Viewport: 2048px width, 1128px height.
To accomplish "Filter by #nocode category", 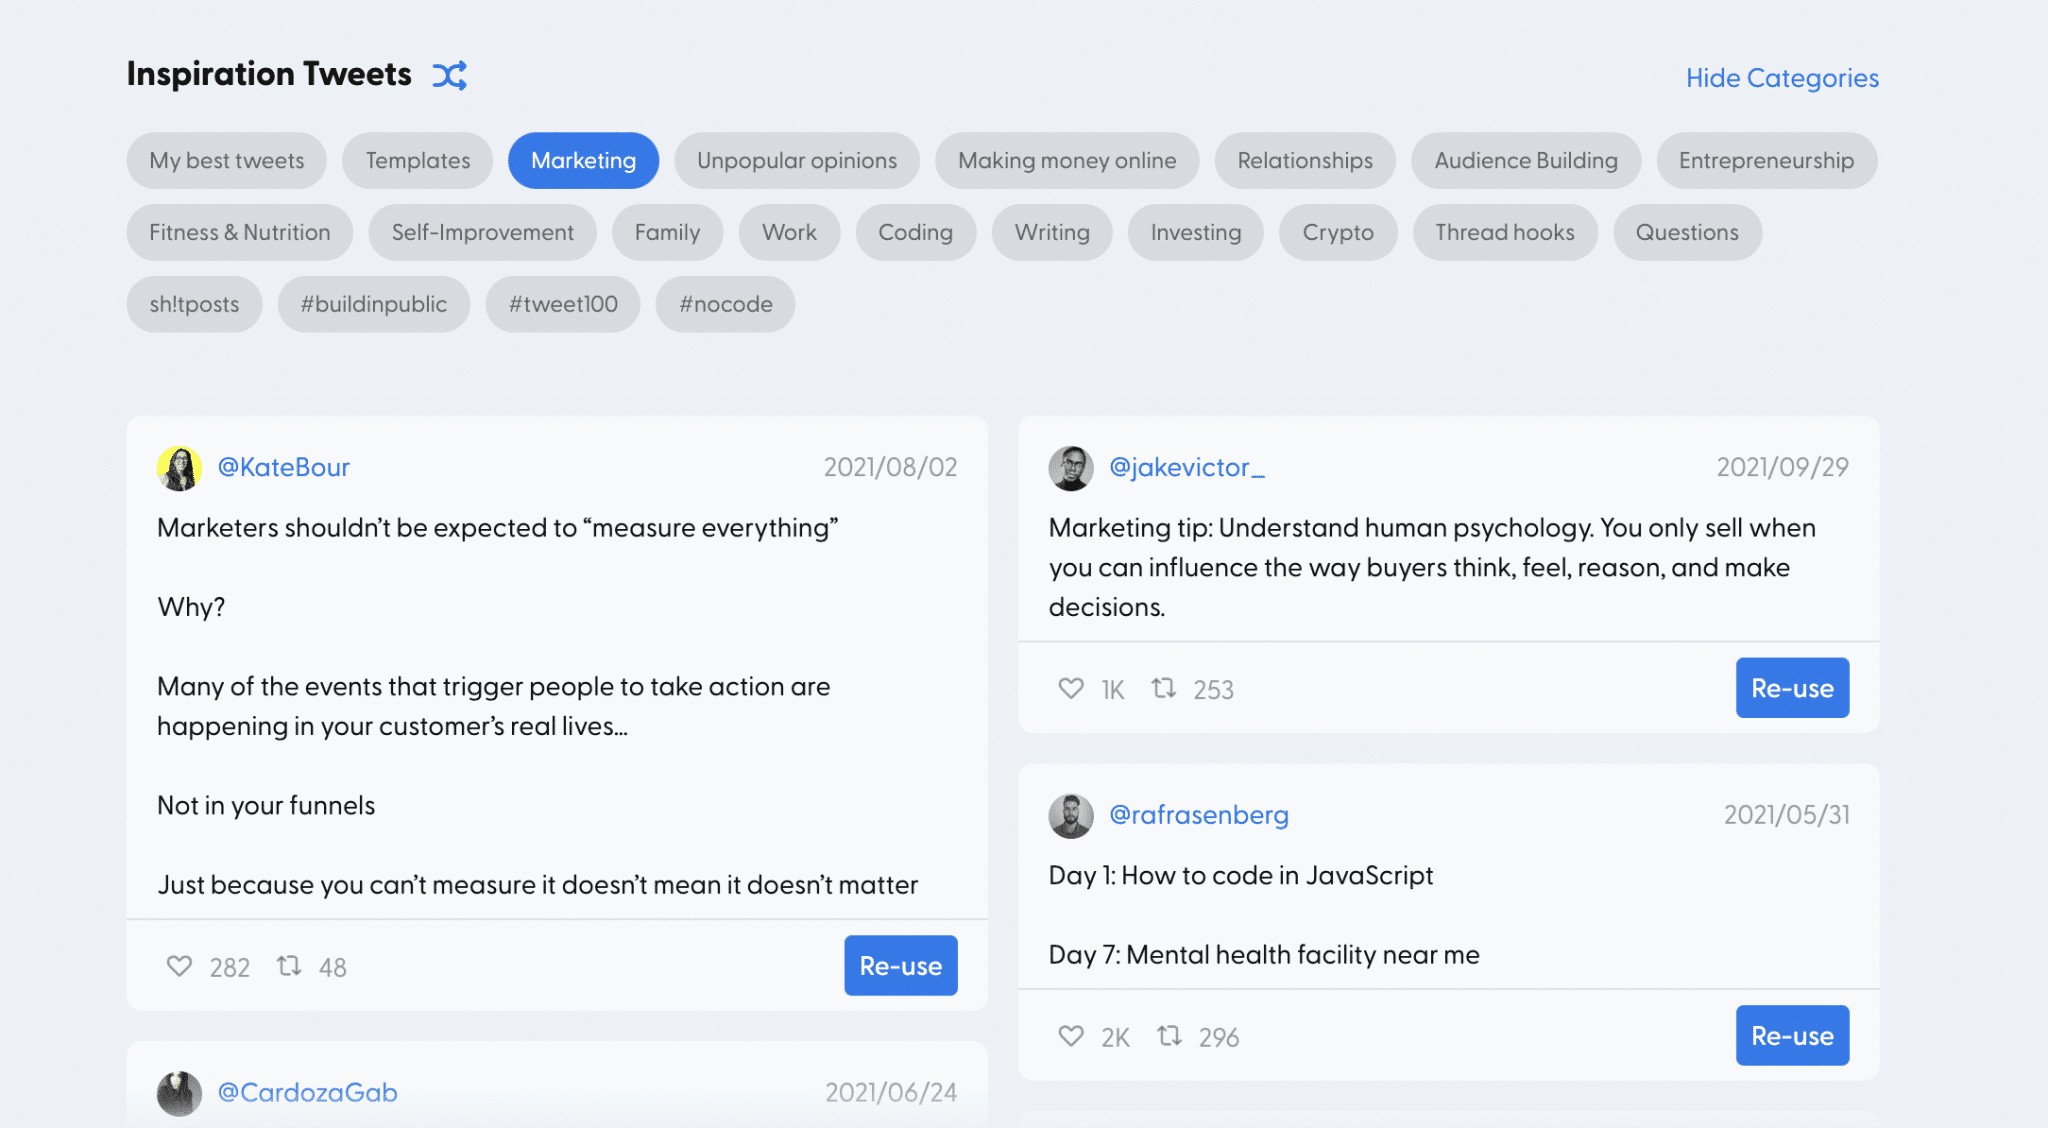I will click(x=725, y=304).
